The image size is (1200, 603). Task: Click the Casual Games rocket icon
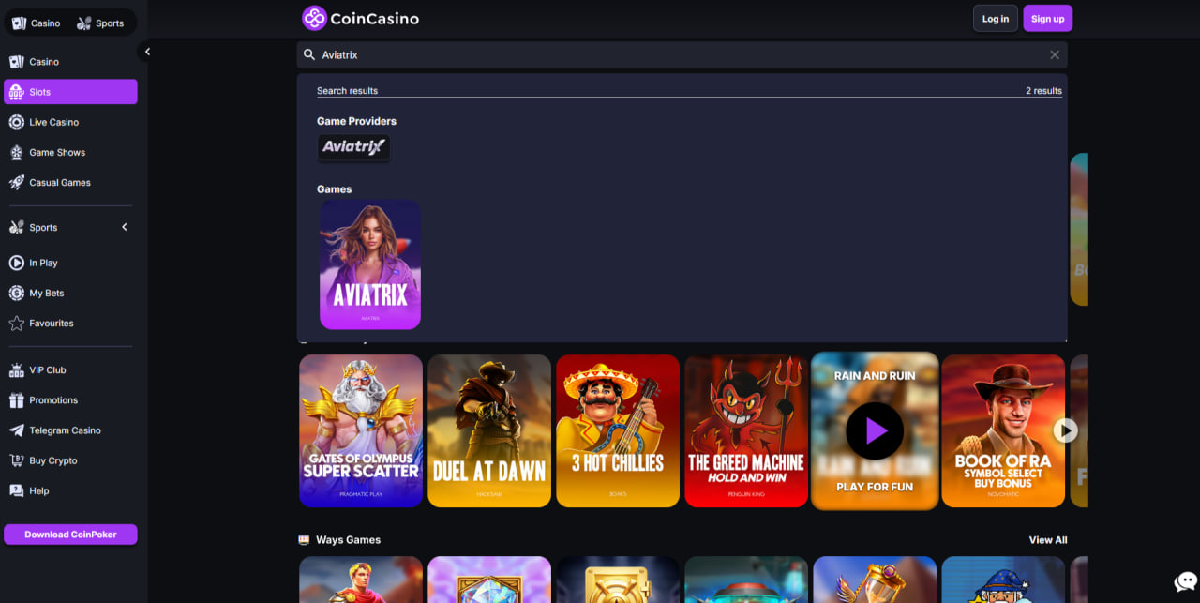pos(16,183)
